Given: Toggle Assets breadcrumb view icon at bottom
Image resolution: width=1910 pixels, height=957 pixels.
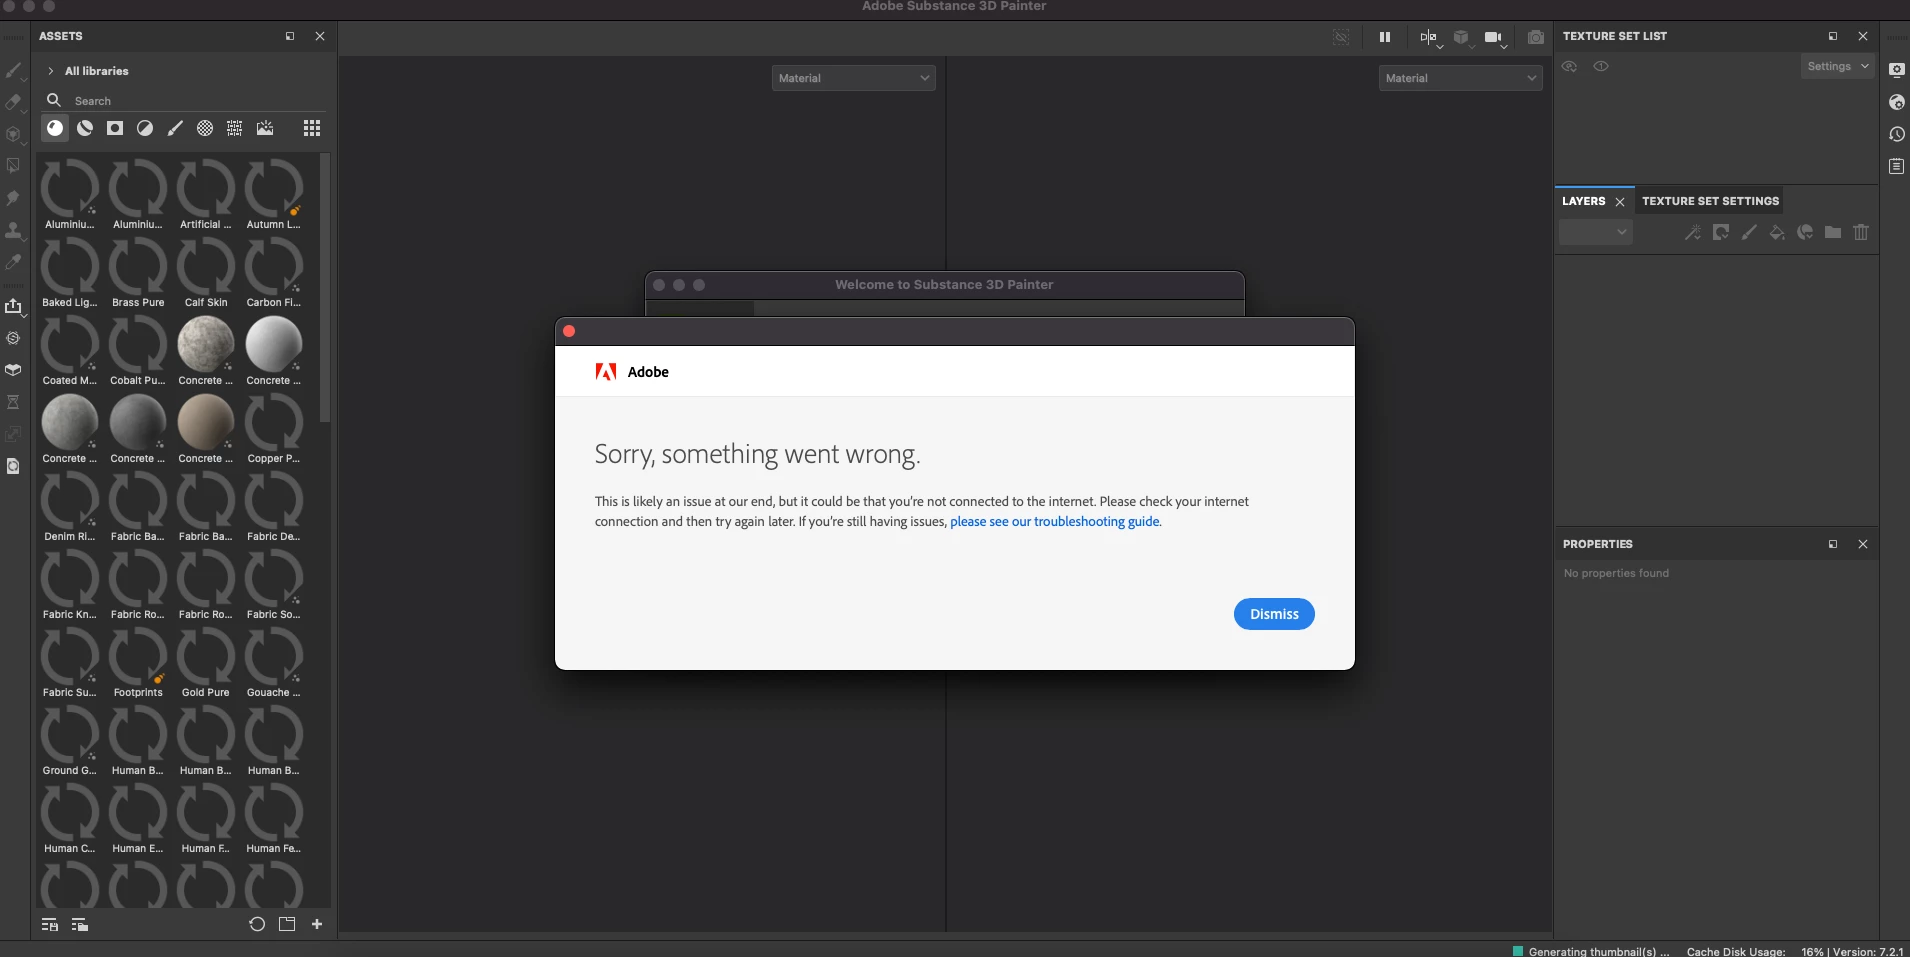Looking at the screenshot, I should (x=80, y=925).
